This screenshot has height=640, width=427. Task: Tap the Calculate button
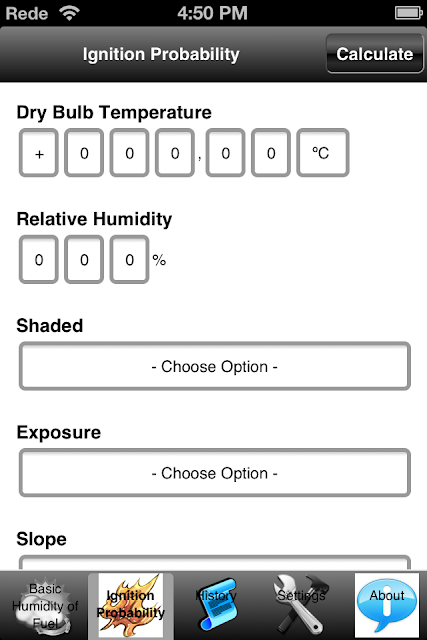[374, 54]
